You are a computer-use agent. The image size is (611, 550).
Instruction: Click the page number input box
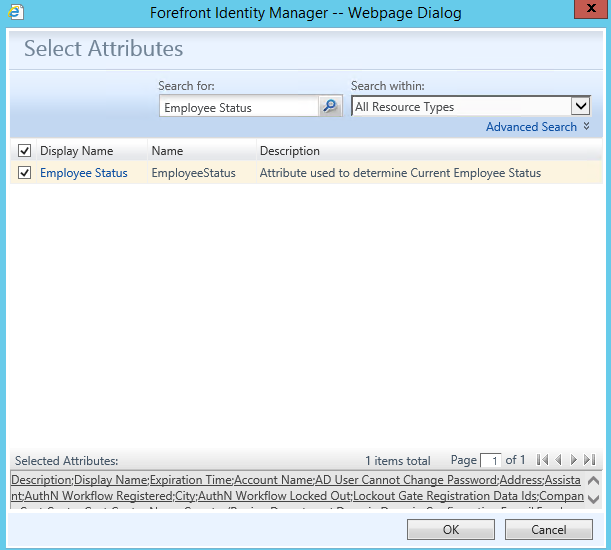pos(491,461)
